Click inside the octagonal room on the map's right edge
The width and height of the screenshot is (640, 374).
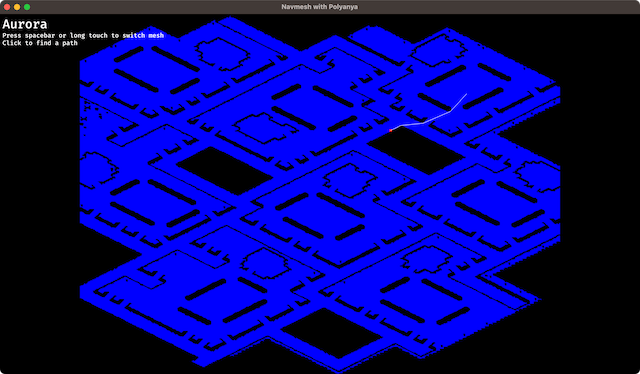pyautogui.click(x=540, y=176)
